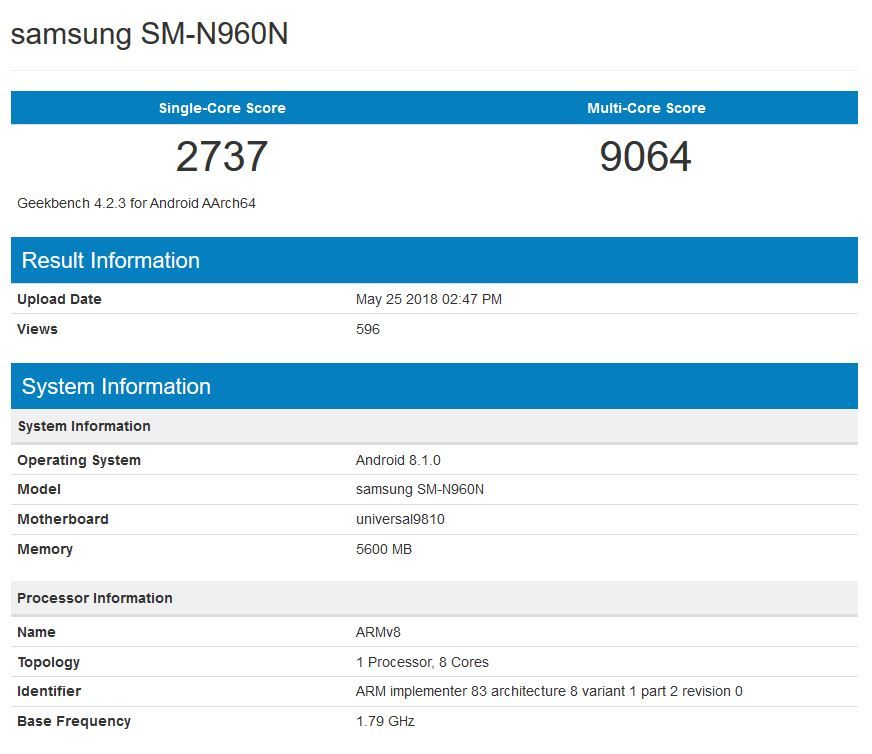Select the Identifier label
Viewport: 872px width, 754px height.
tap(49, 691)
